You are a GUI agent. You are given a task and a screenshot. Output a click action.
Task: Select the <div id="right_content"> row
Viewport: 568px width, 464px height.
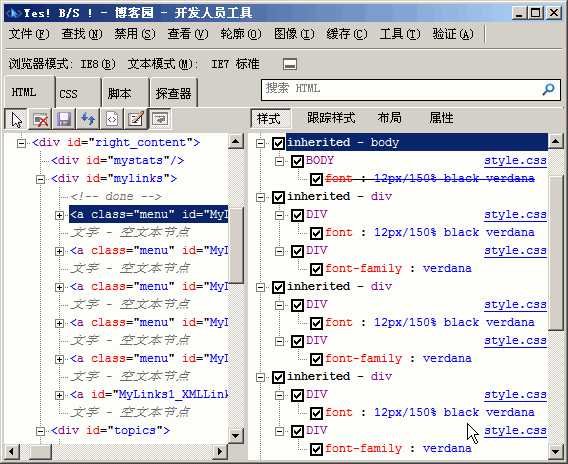(116, 143)
